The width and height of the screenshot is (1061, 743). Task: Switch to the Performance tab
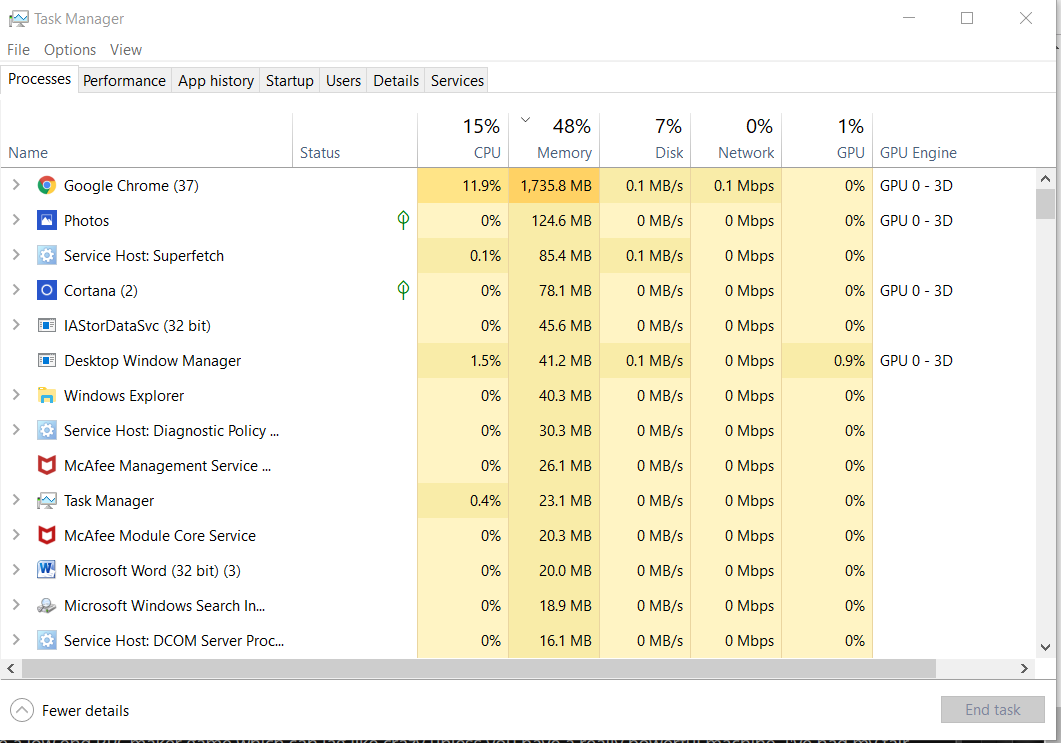(125, 81)
